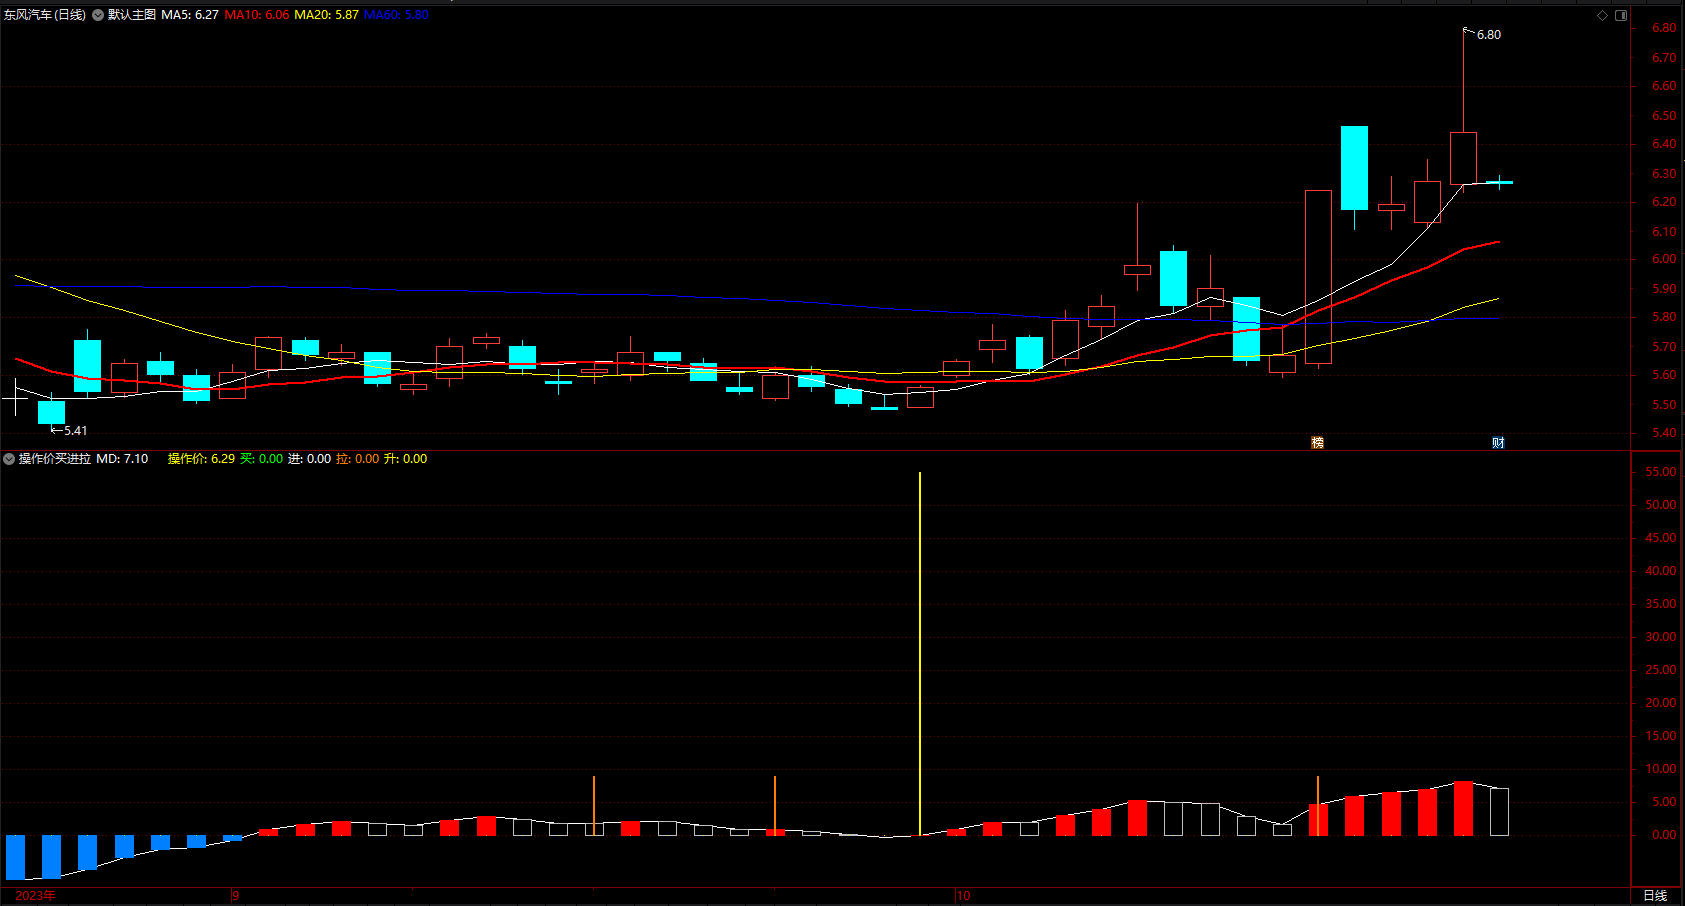Click the 东风汽车 (日线) stock title
1685x906 pixels.
tap(45, 15)
